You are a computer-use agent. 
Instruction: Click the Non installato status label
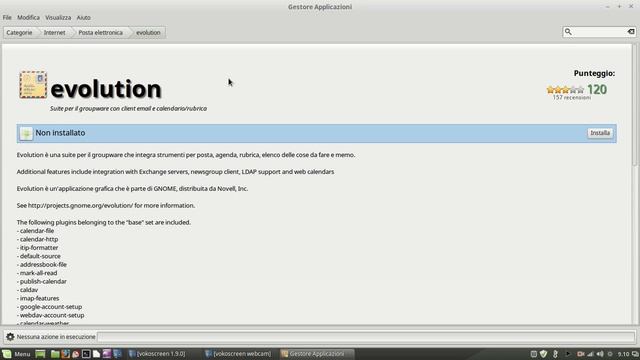point(60,133)
